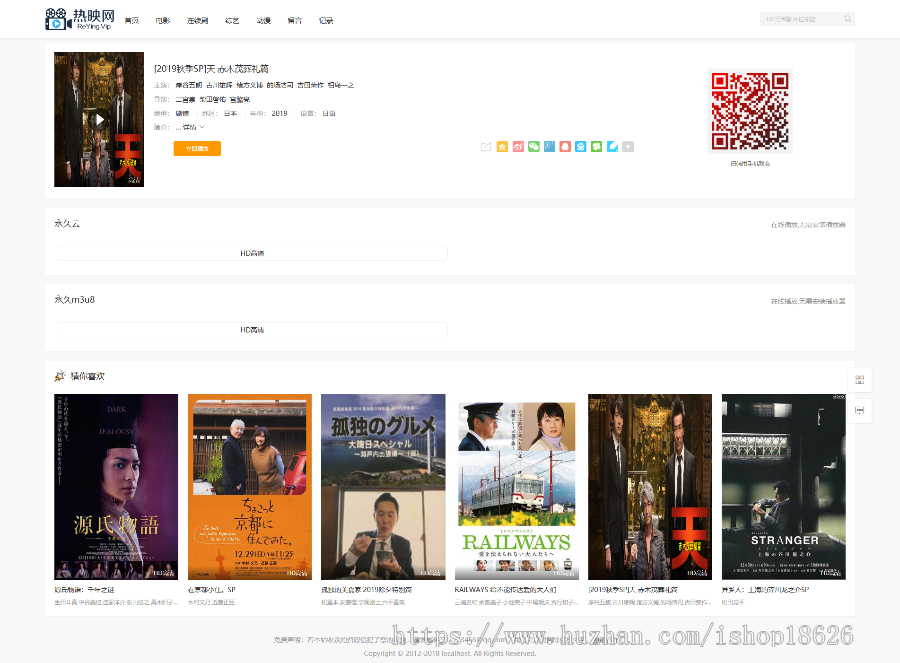Share the movie via the WeChat icon
Viewport: 900px width, 663px height.
534,146
